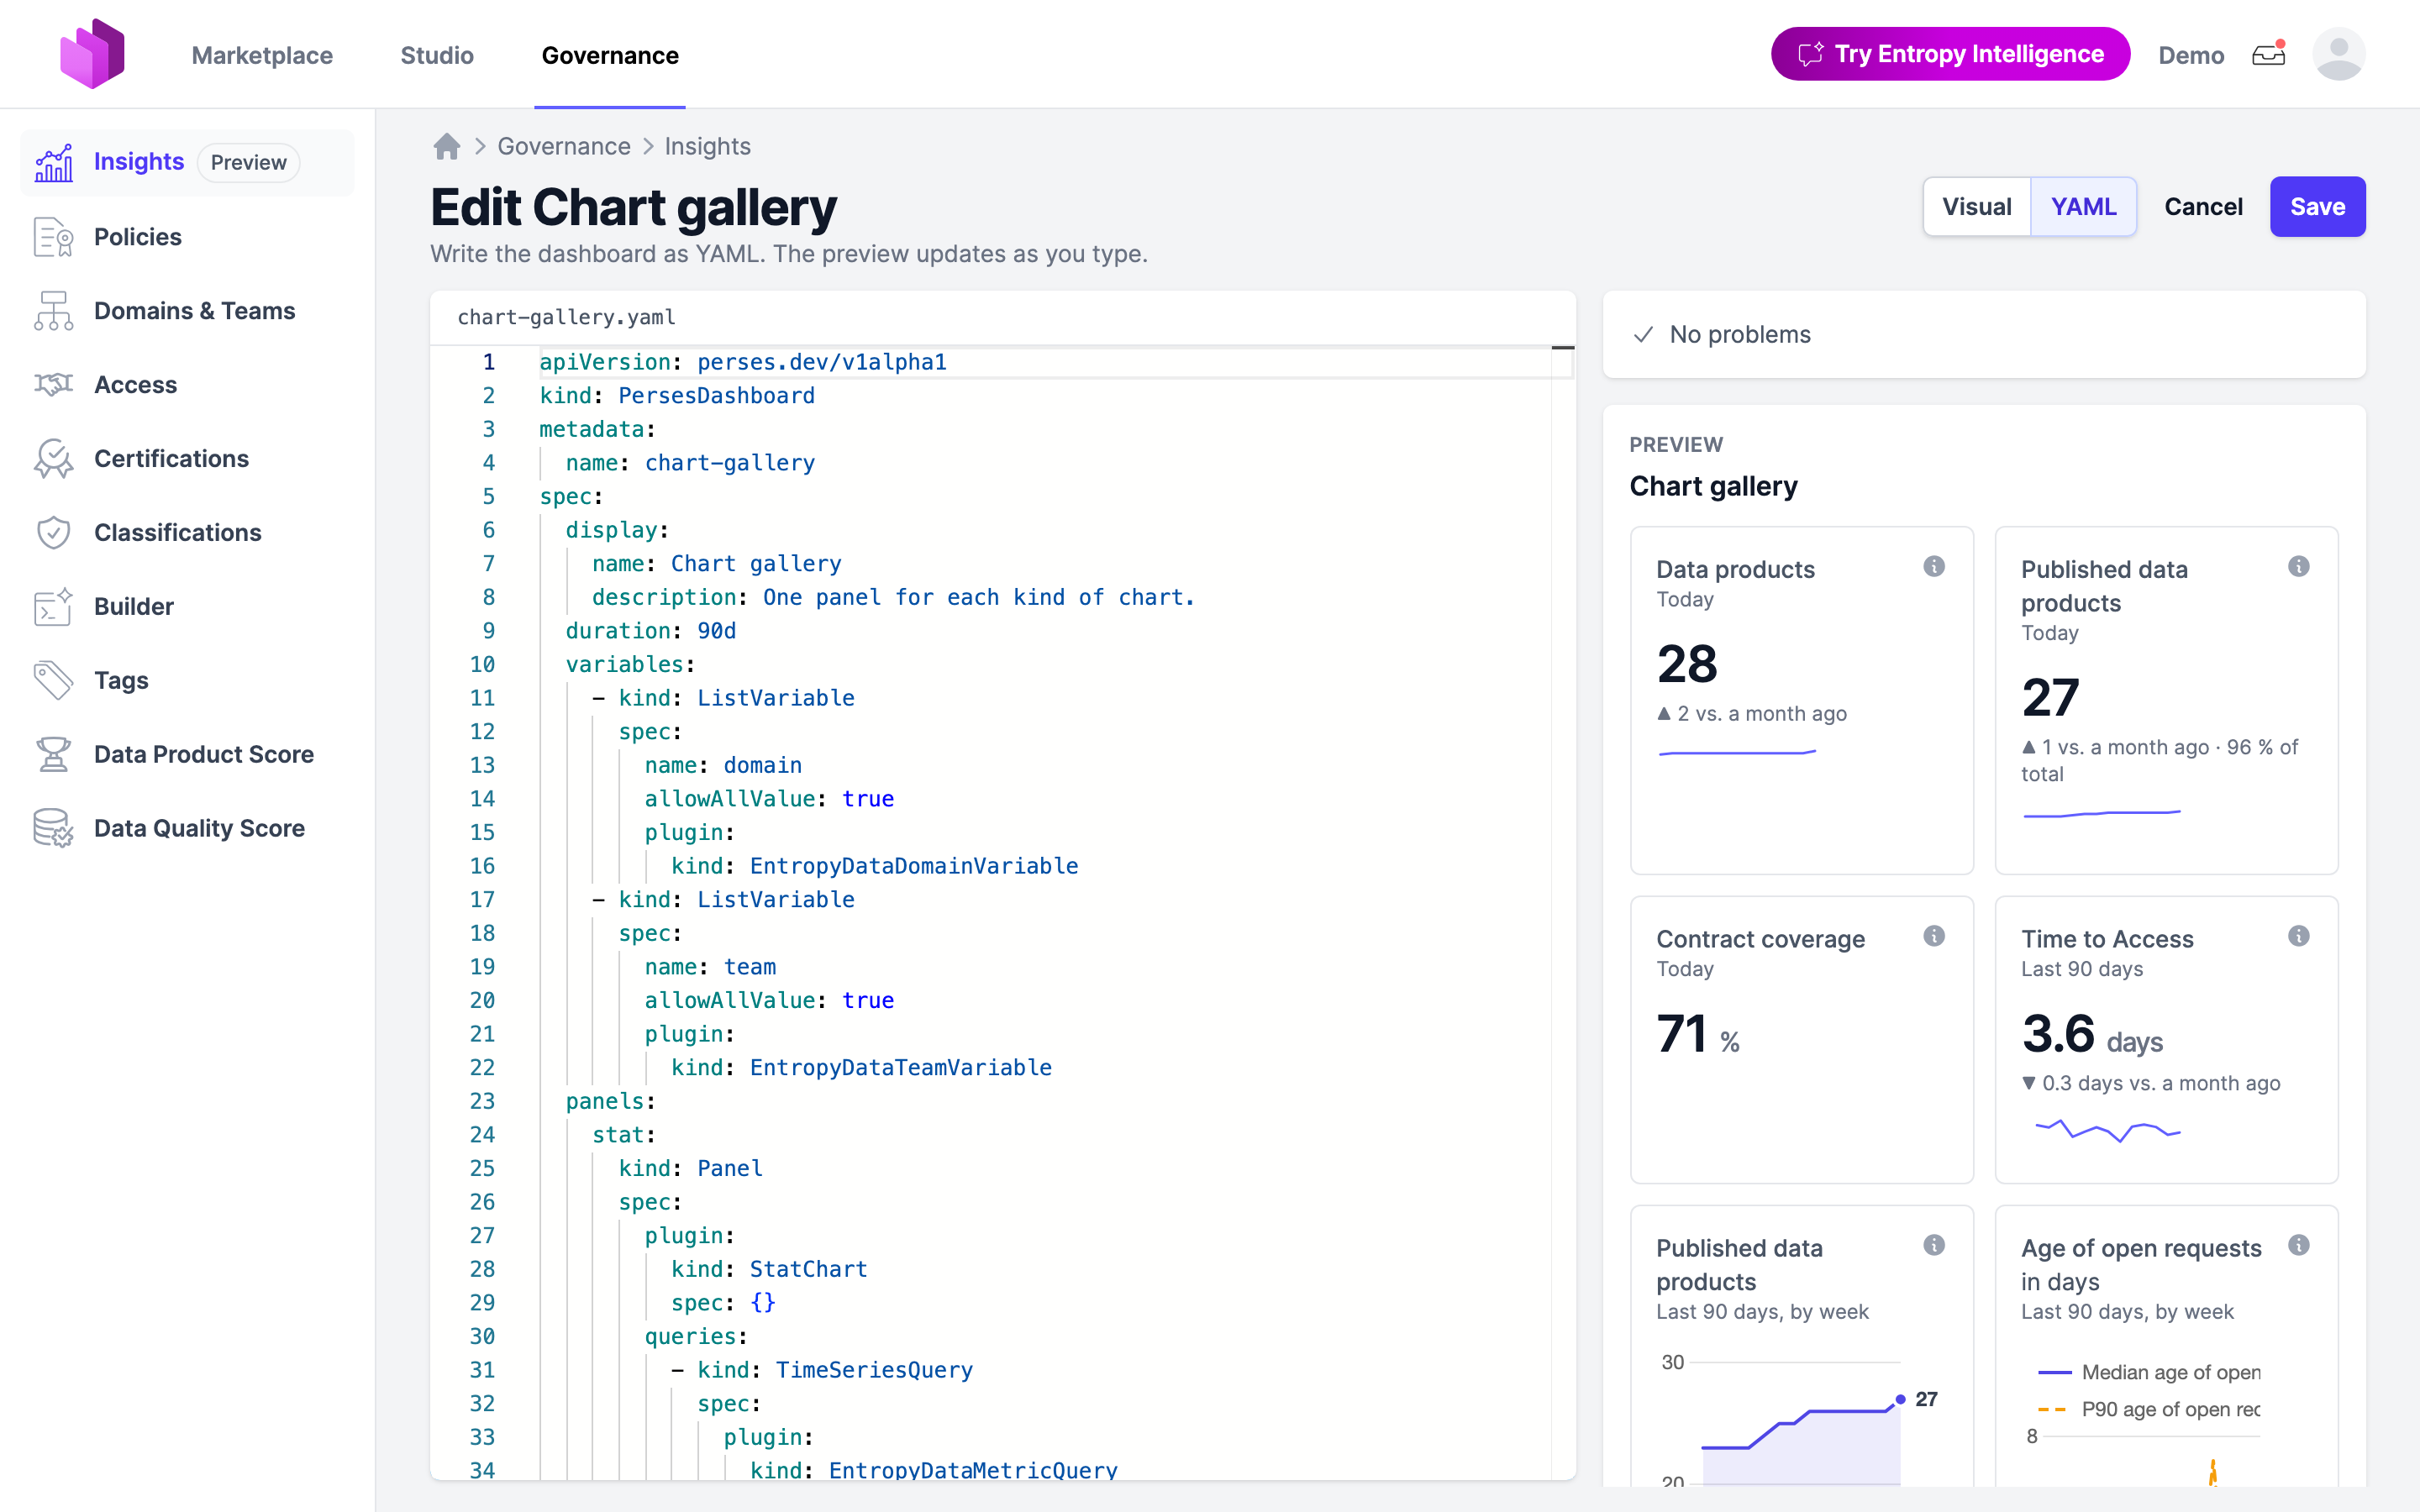This screenshot has width=2420, height=1512.
Task: Cancel editing the dashboard
Action: coord(2203,207)
